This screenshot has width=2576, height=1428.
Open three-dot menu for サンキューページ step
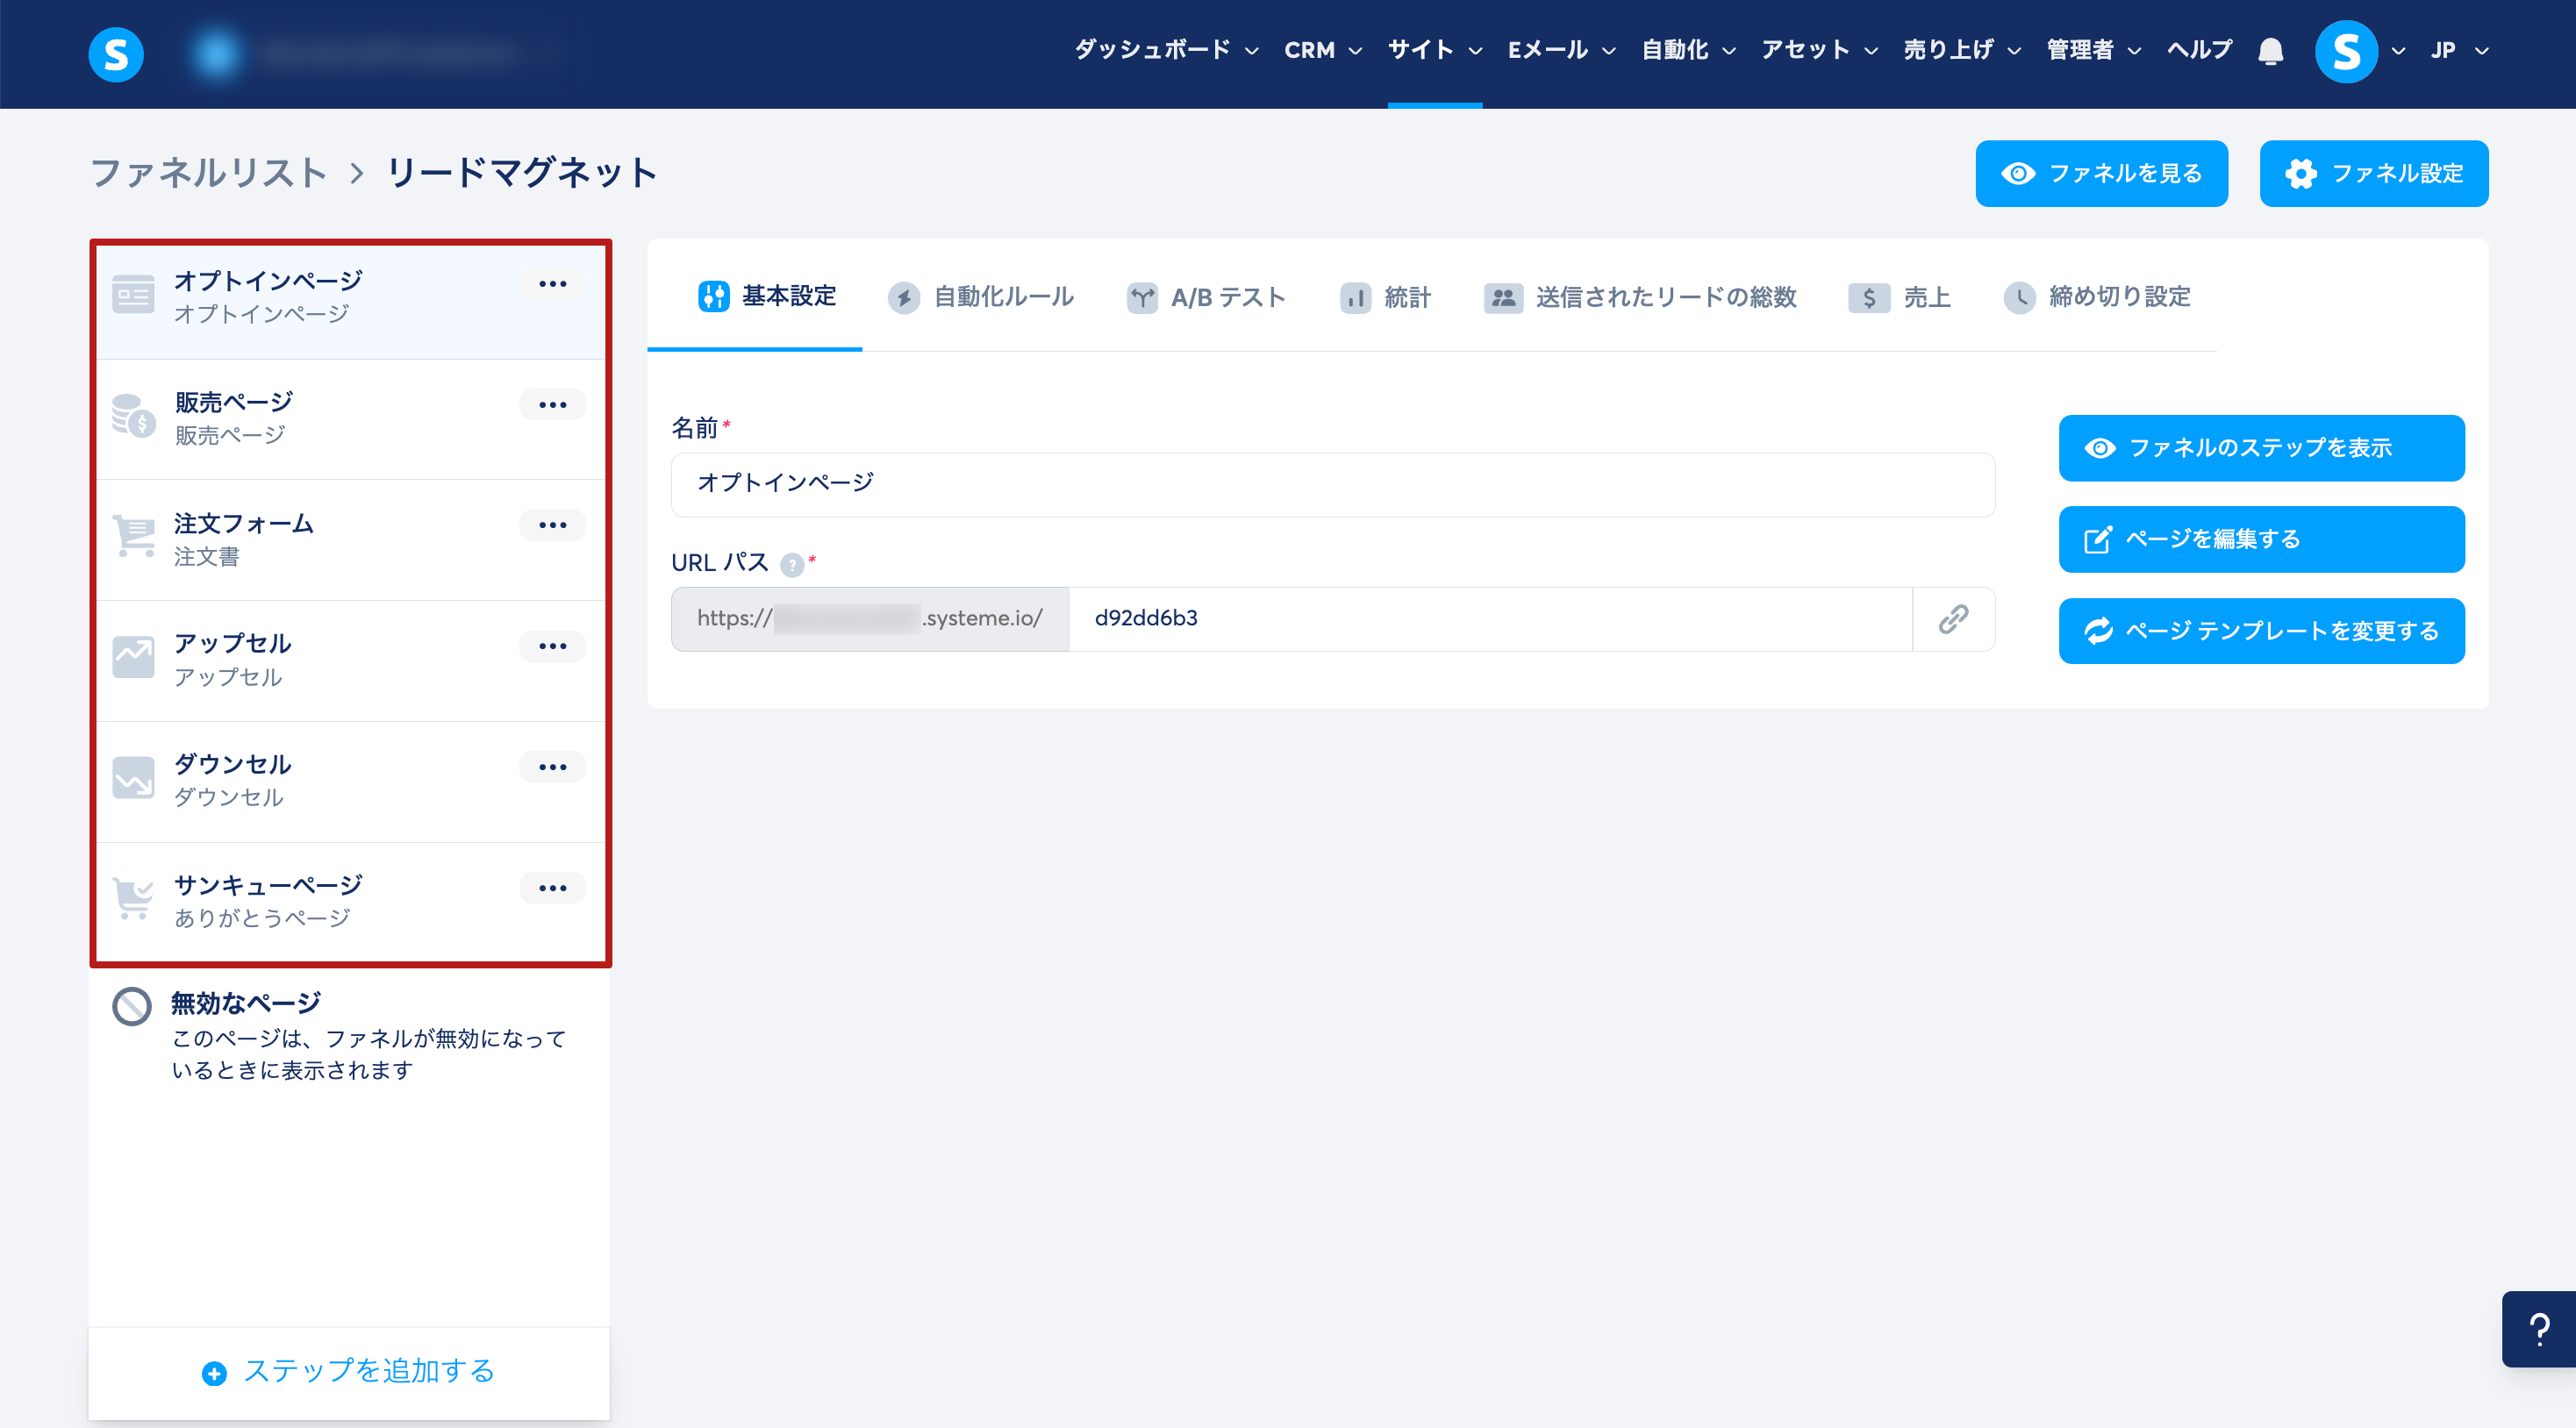pos(552,888)
